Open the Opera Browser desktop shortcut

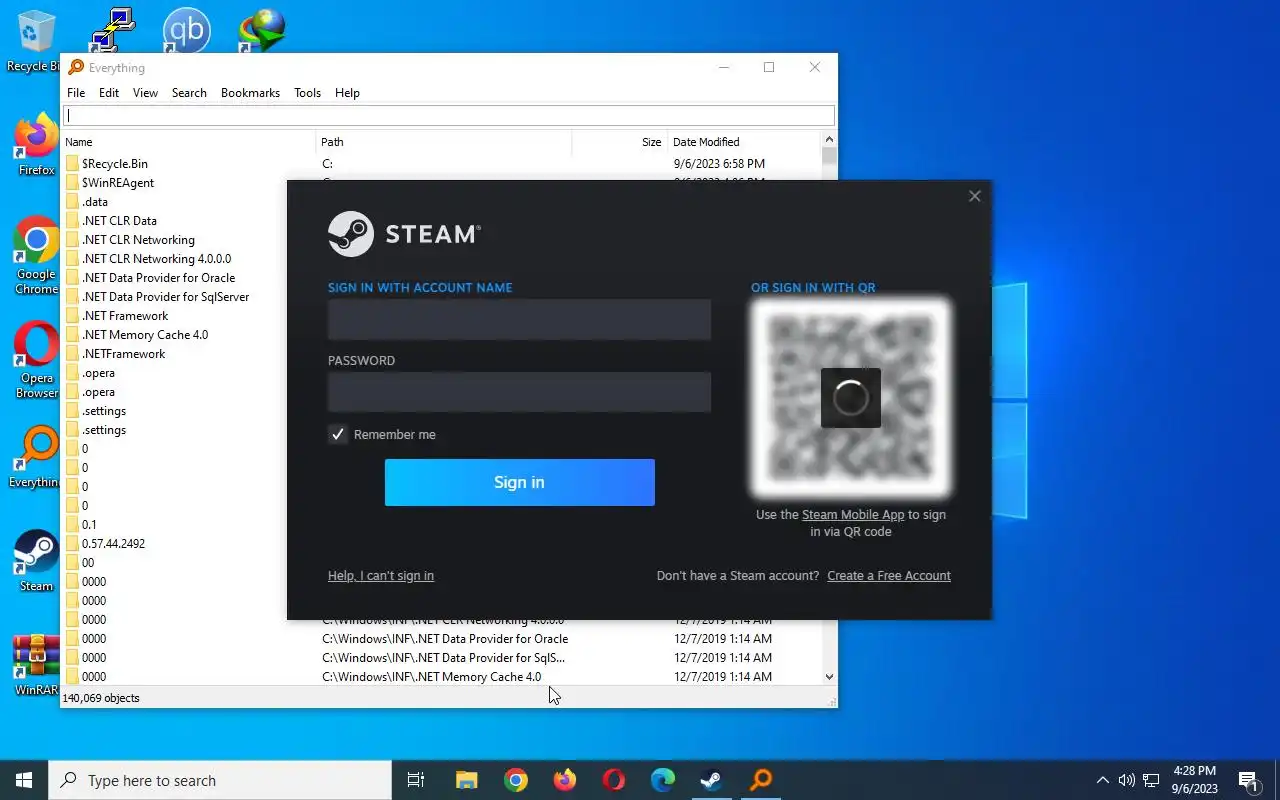coord(36,360)
